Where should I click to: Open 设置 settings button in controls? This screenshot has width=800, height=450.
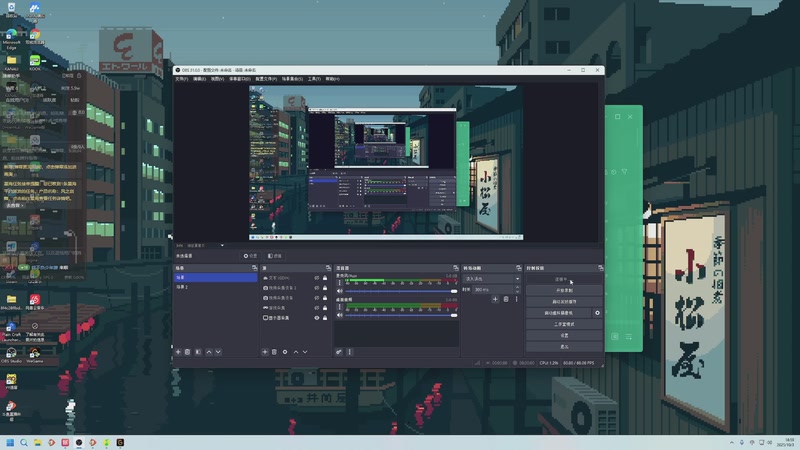coord(564,335)
